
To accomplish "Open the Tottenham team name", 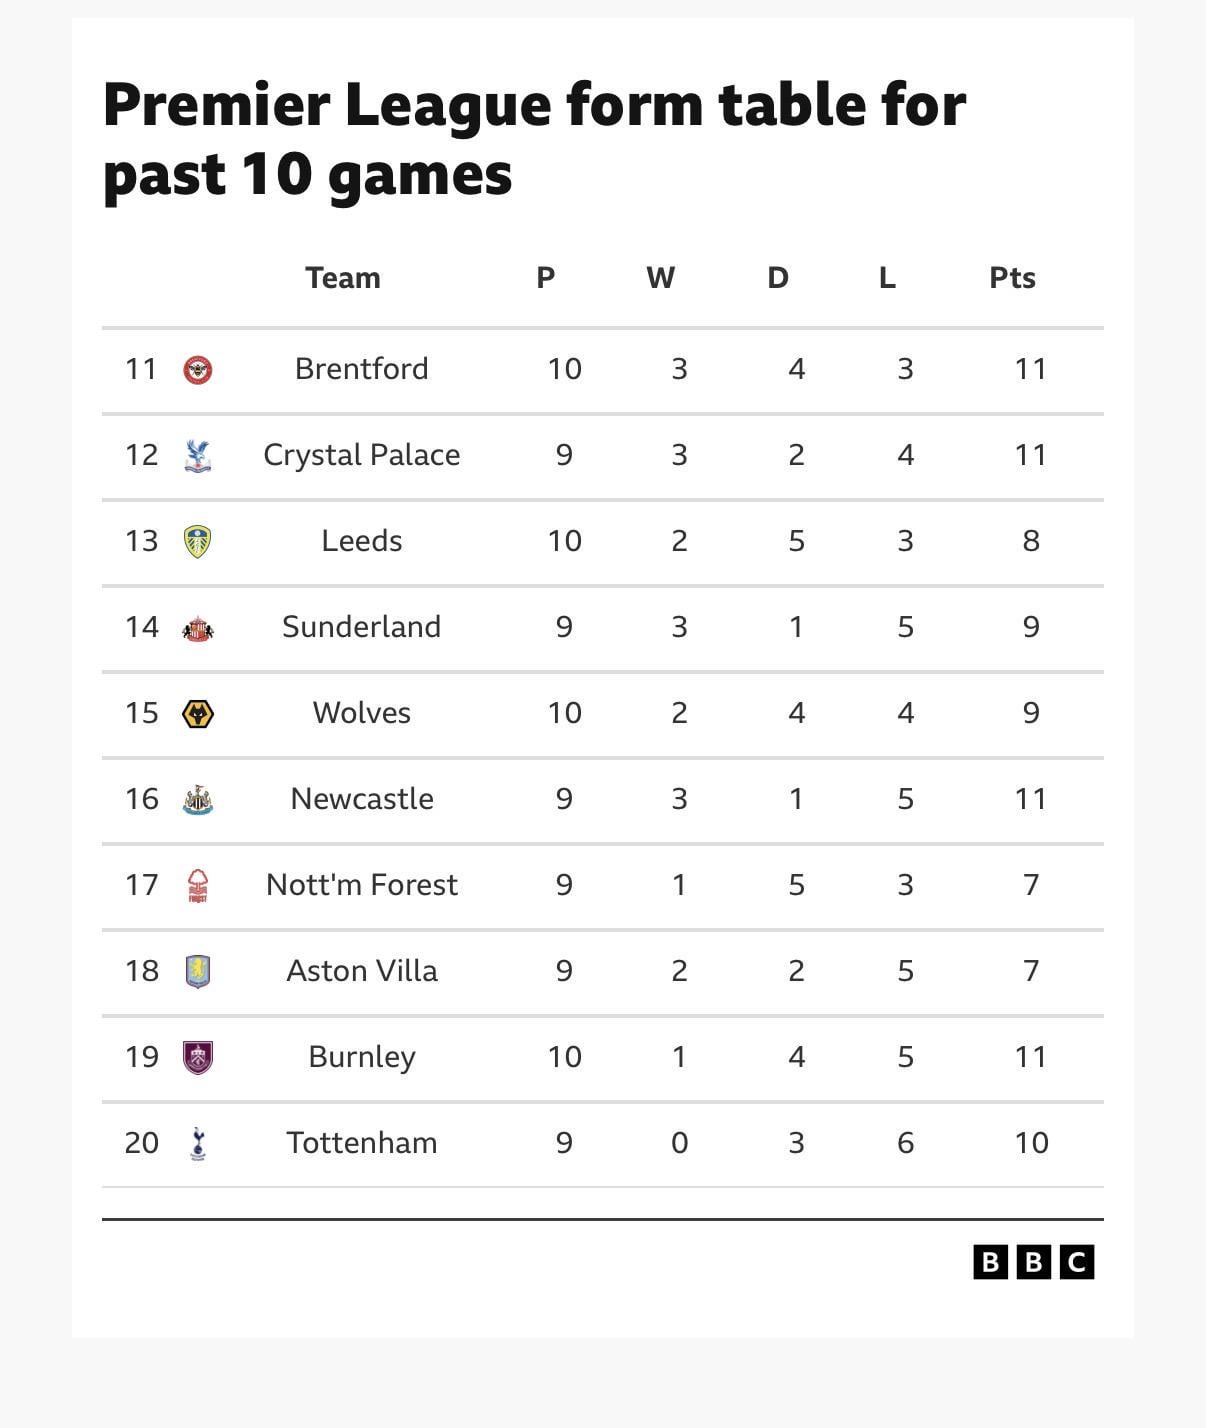I will [362, 1143].
